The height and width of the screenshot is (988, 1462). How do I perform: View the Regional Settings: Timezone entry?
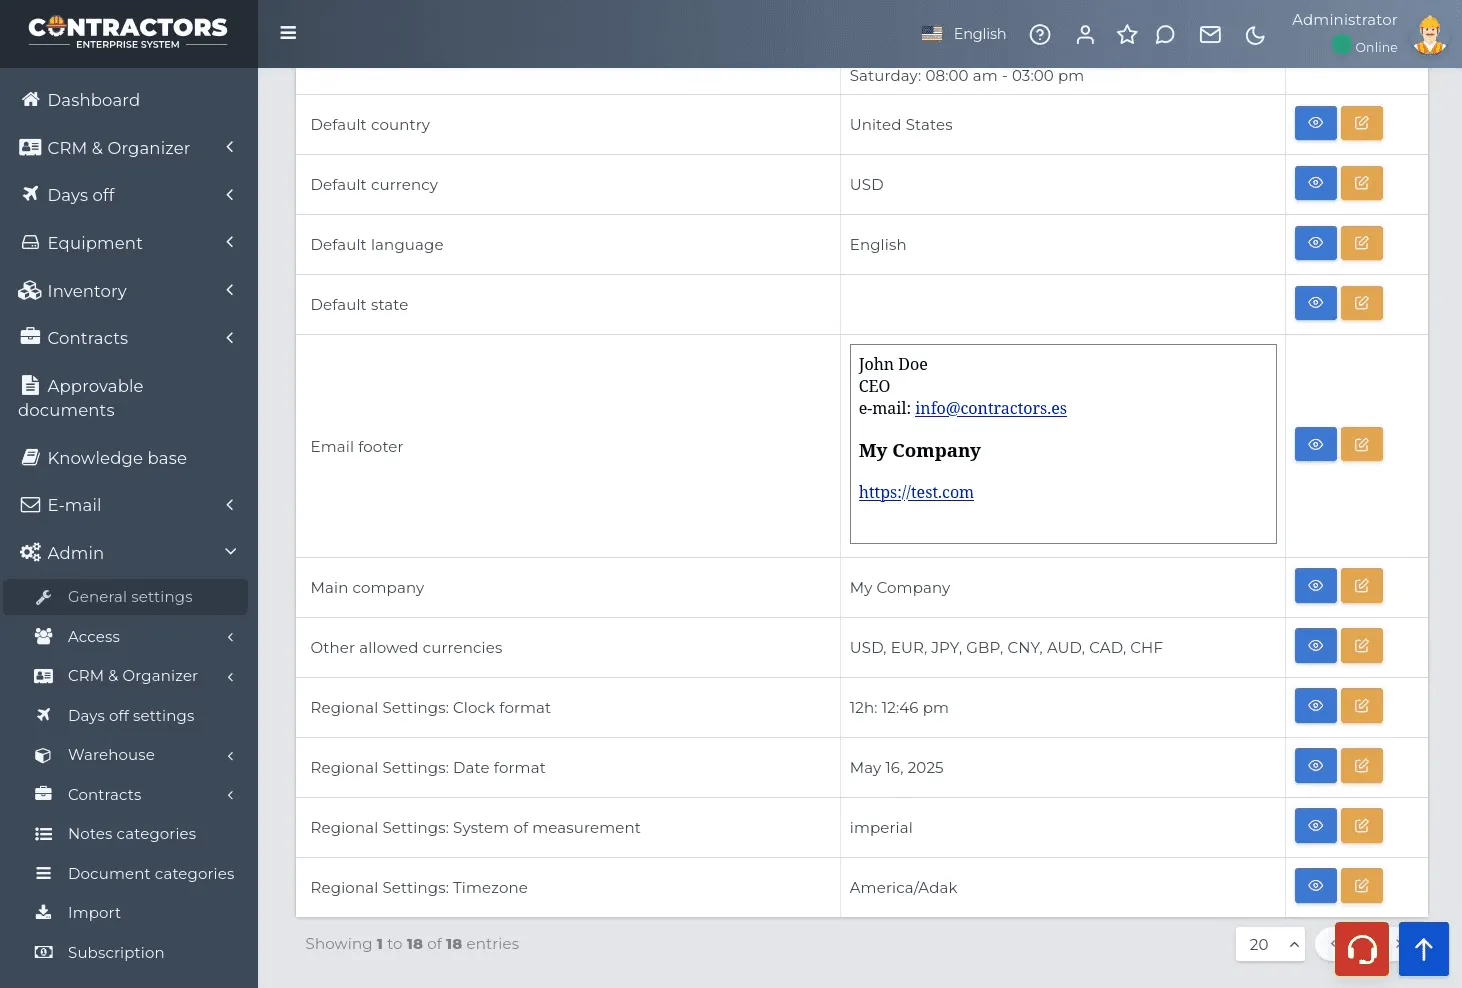pyautogui.click(x=1316, y=886)
